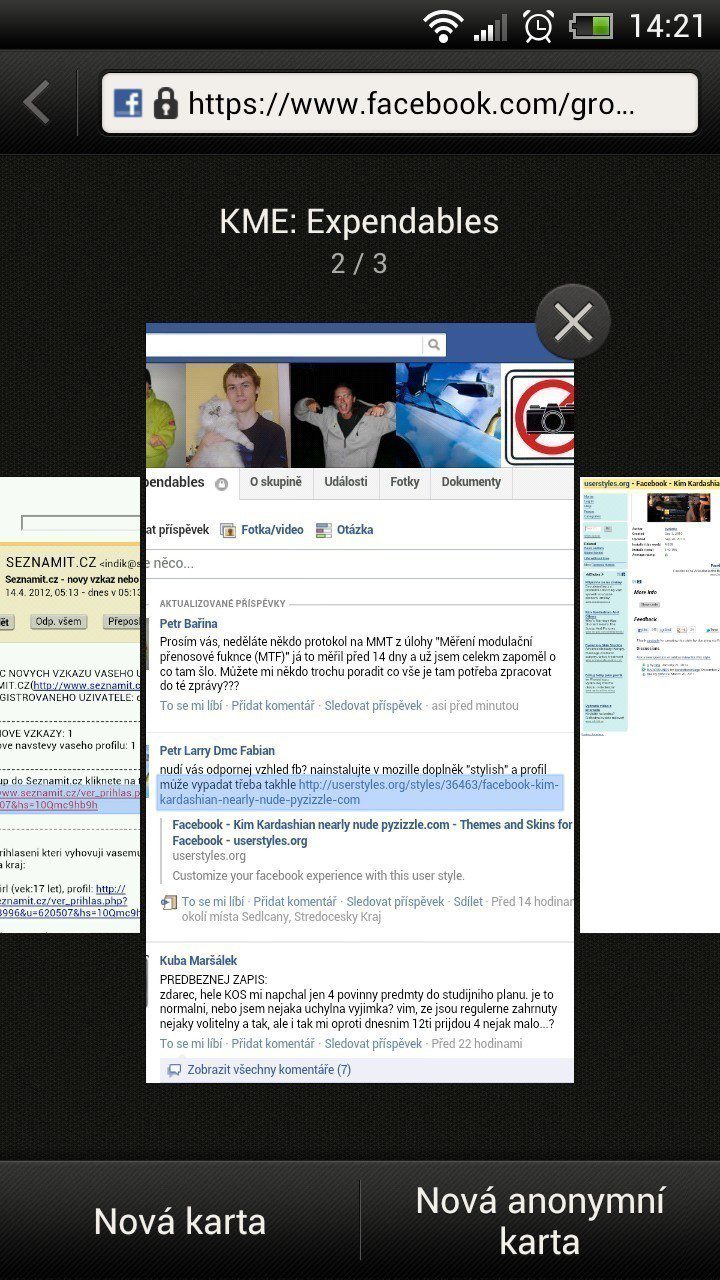Image resolution: width=720 pixels, height=1280 pixels.
Task: Open Facebook - Kim Kardashian theme link title
Action: (x=372, y=833)
